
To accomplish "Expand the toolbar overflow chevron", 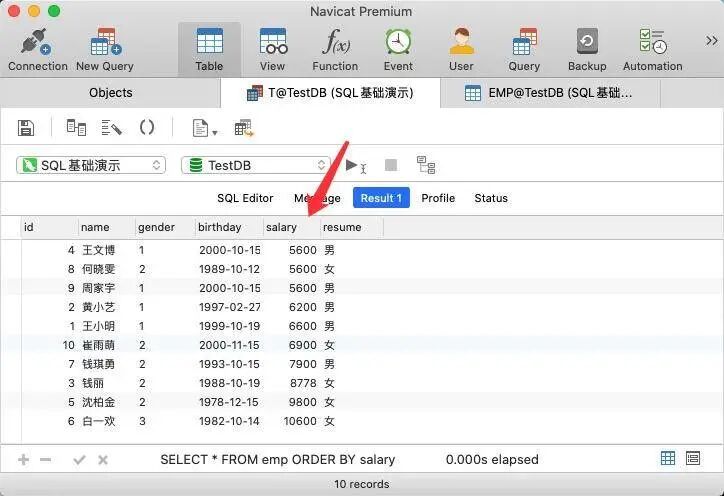I will [x=712, y=41].
